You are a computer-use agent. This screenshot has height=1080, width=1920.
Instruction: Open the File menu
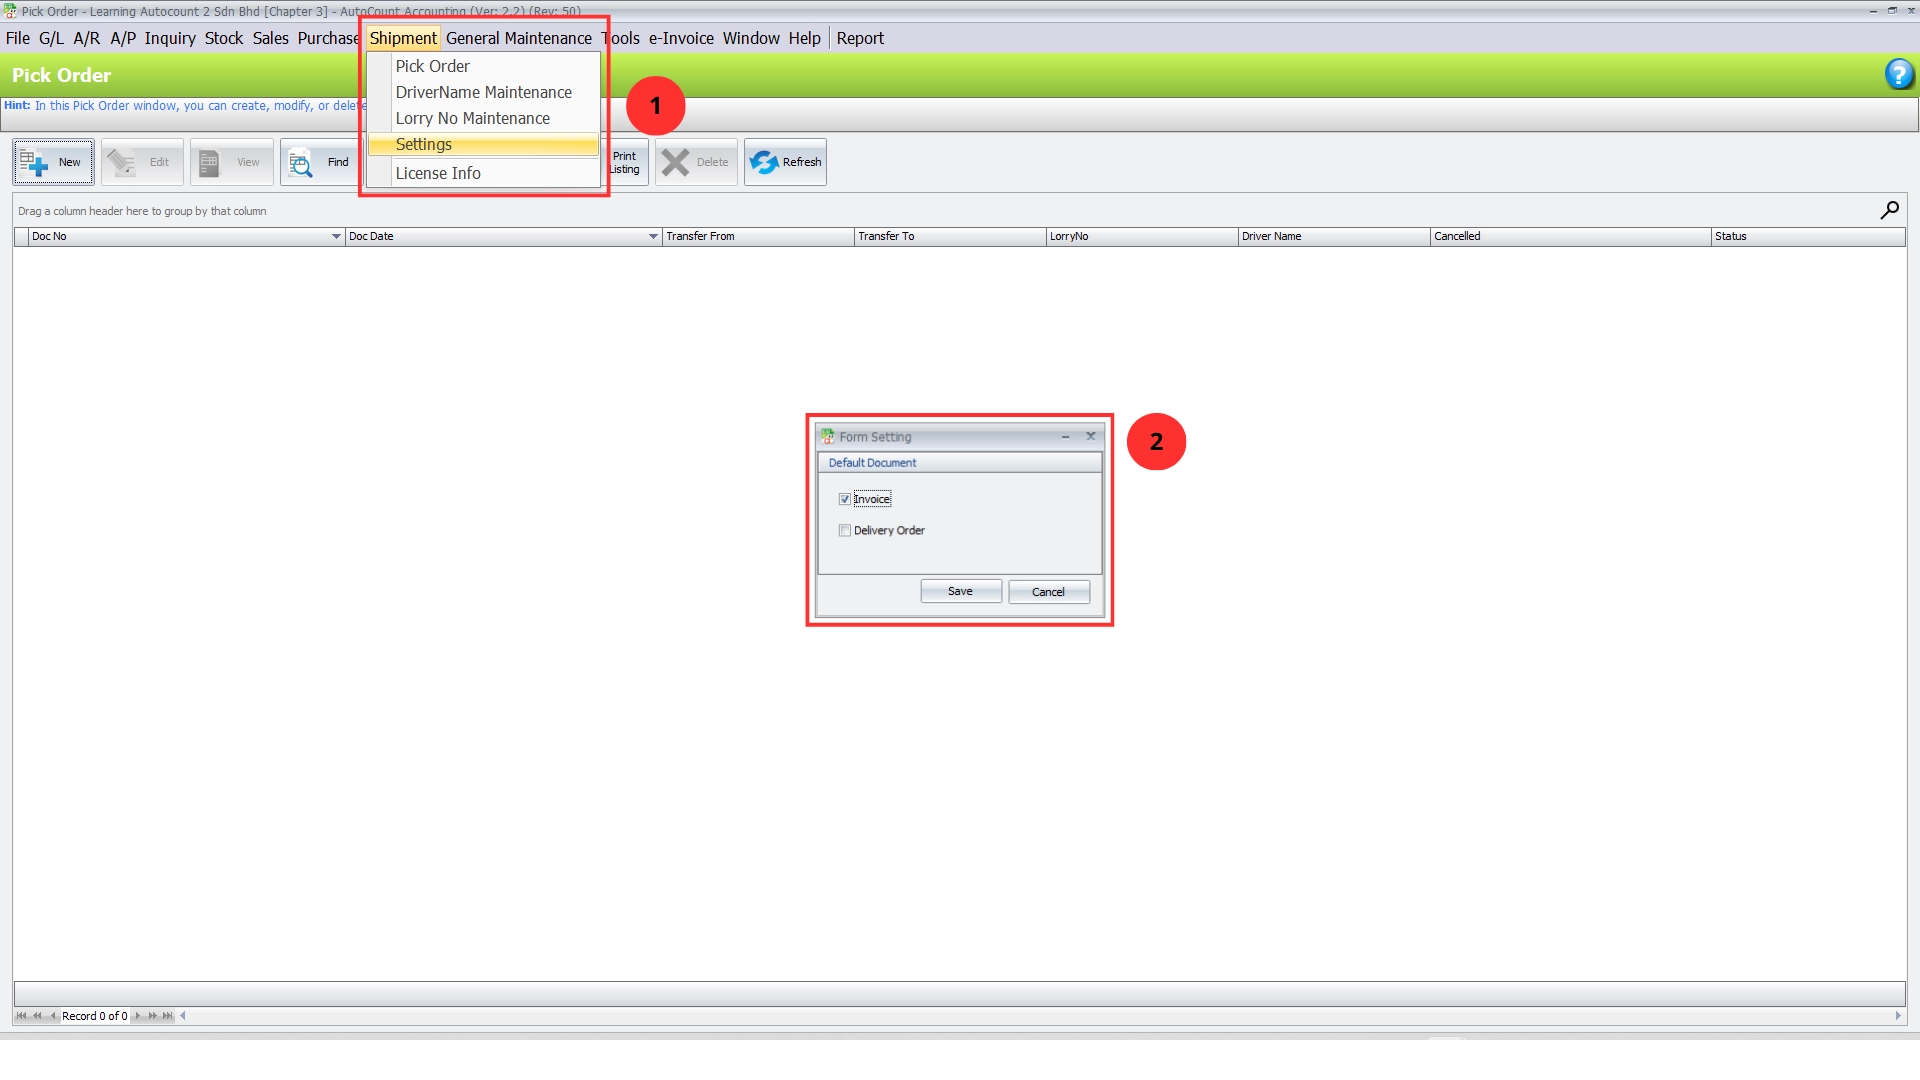[x=18, y=38]
